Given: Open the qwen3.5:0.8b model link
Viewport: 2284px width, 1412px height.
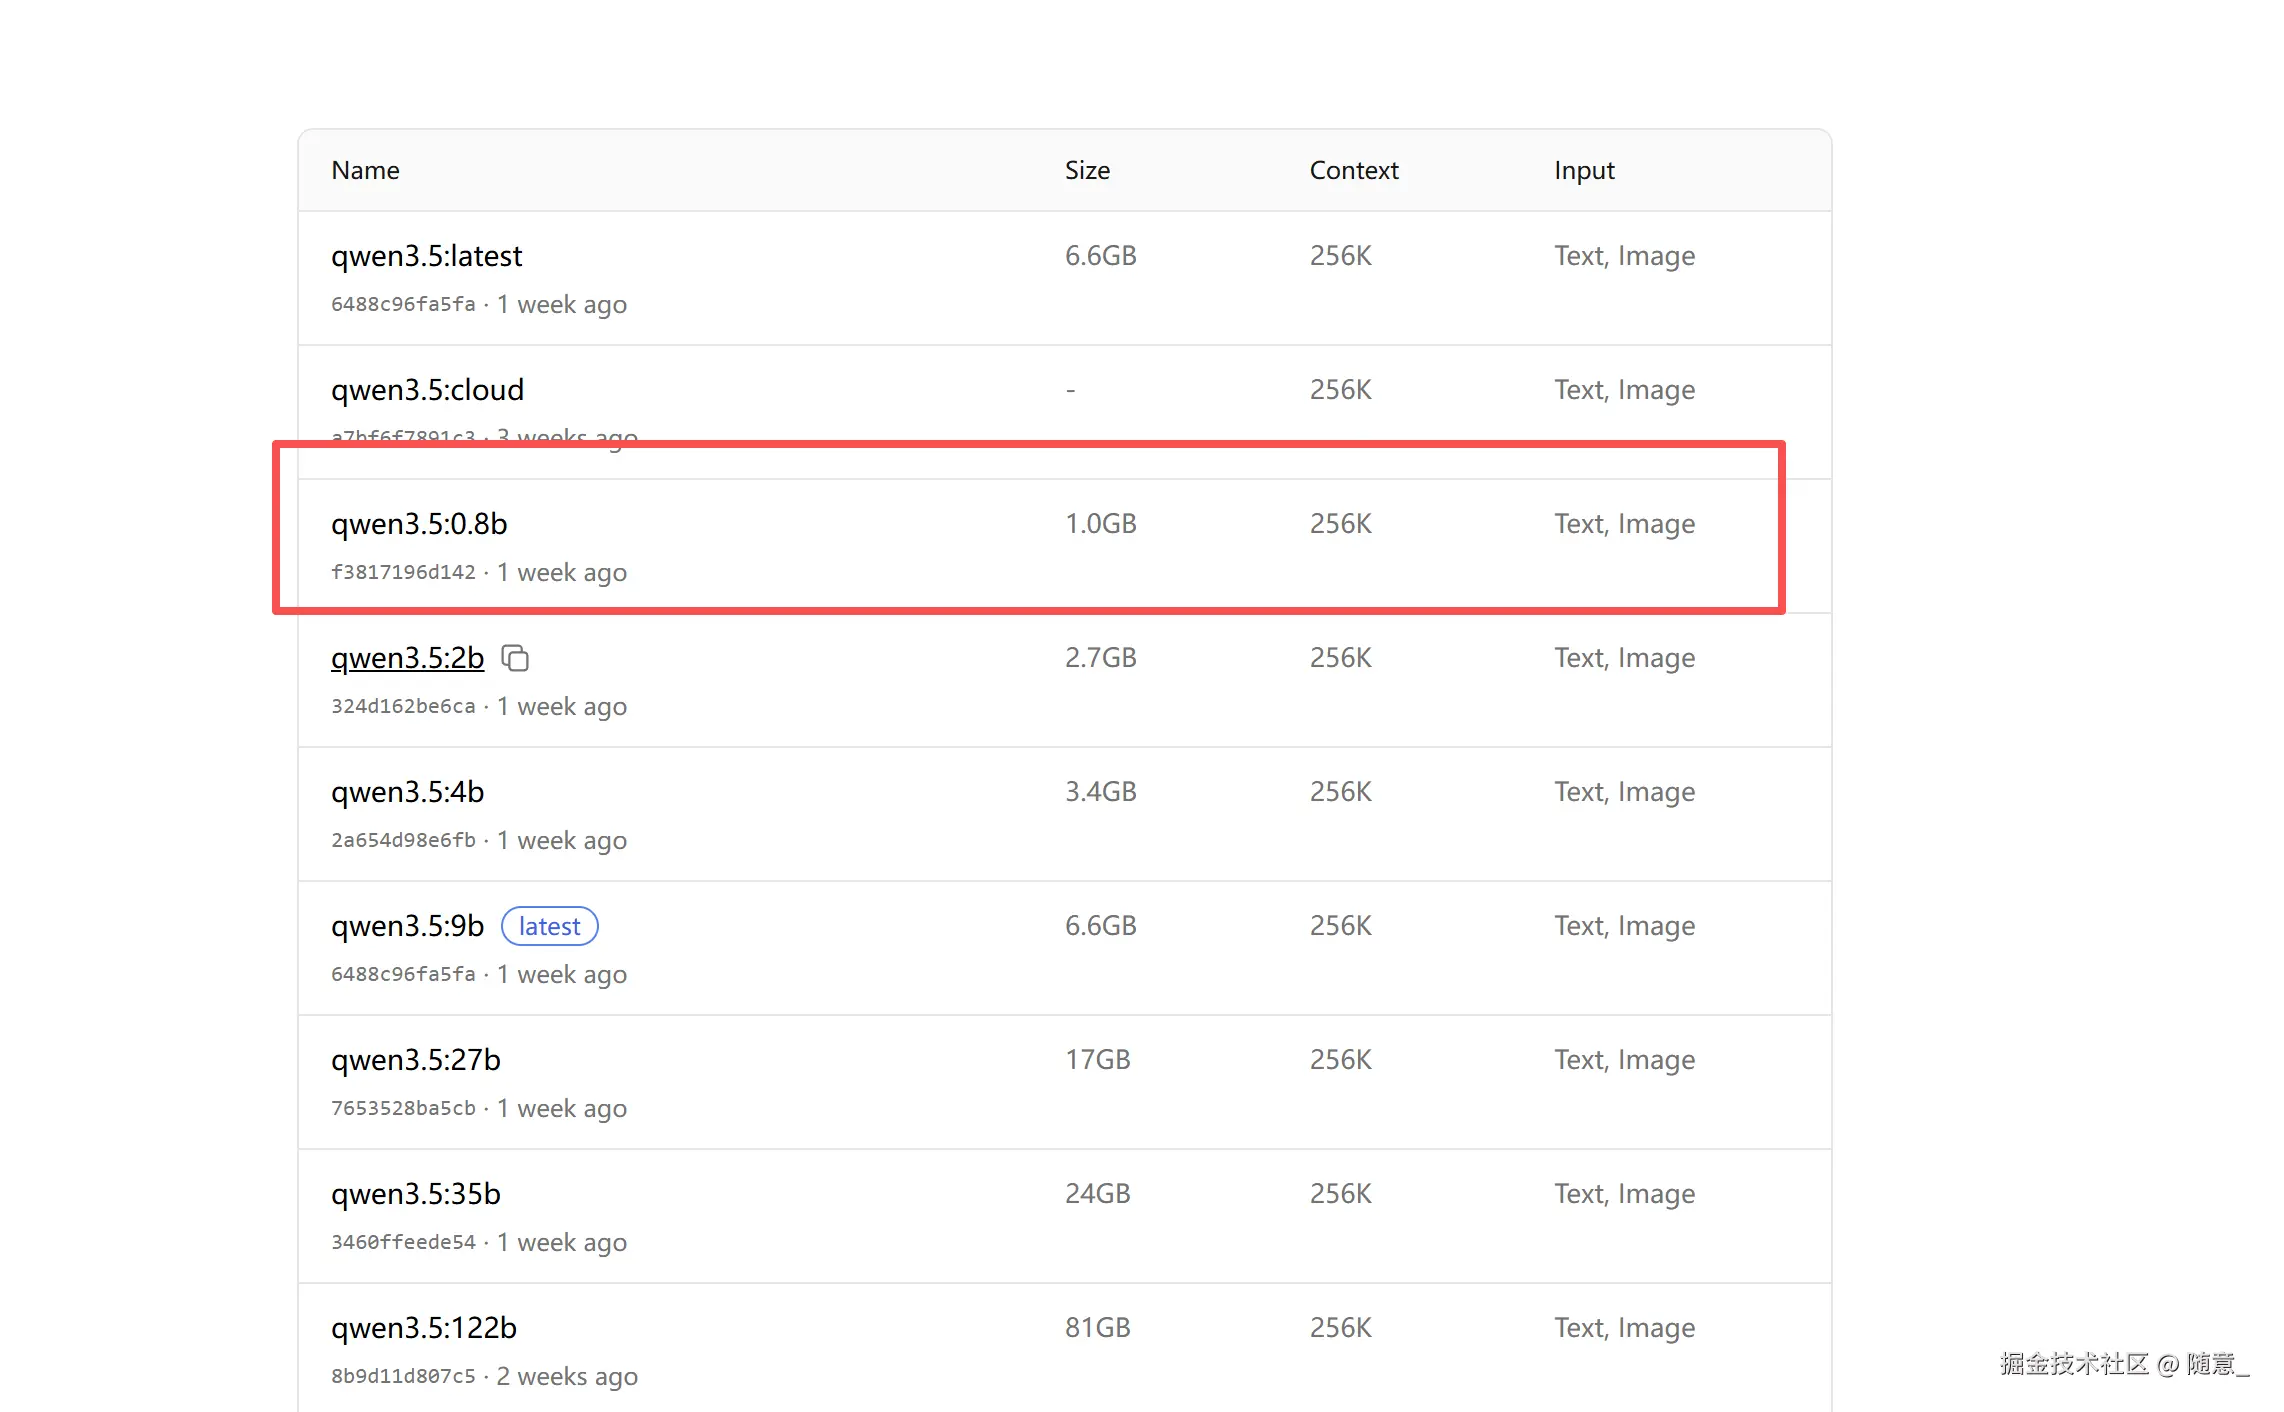Looking at the screenshot, I should pyautogui.click(x=419, y=524).
